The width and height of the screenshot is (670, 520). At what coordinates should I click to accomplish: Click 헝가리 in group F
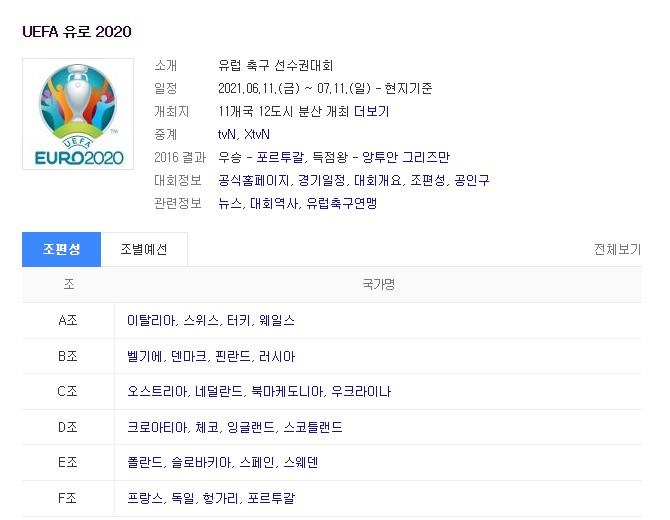click(x=220, y=498)
